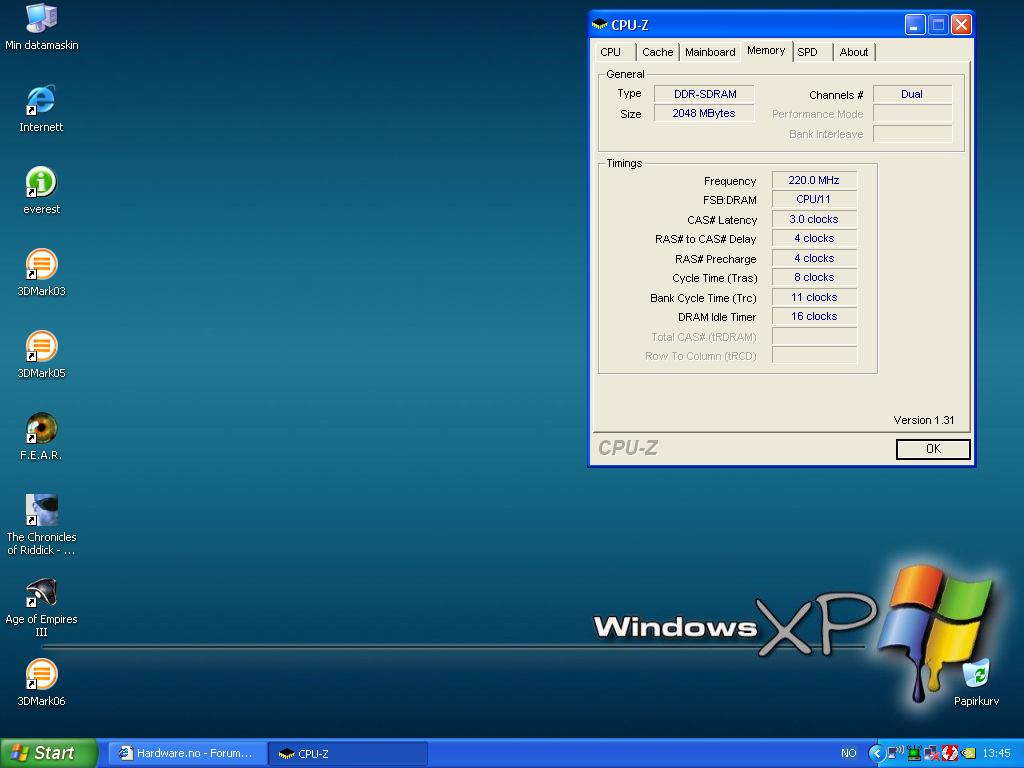The width and height of the screenshot is (1024, 768).
Task: Click the OK button in CPU-Z
Action: click(933, 449)
